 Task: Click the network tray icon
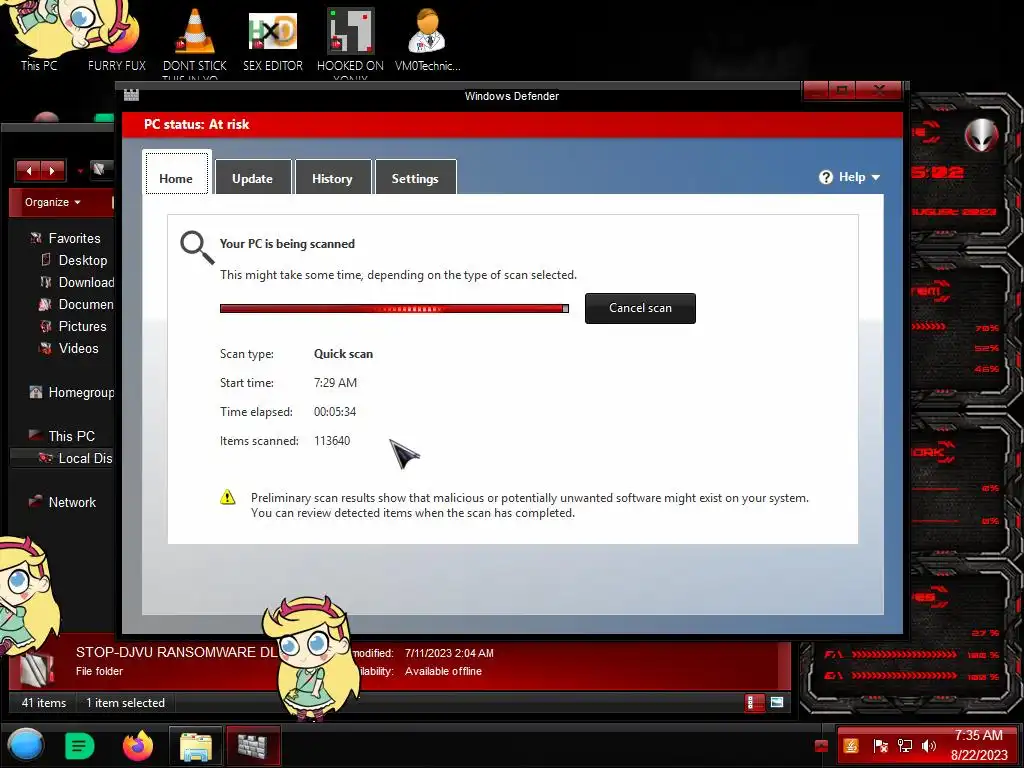click(x=904, y=746)
